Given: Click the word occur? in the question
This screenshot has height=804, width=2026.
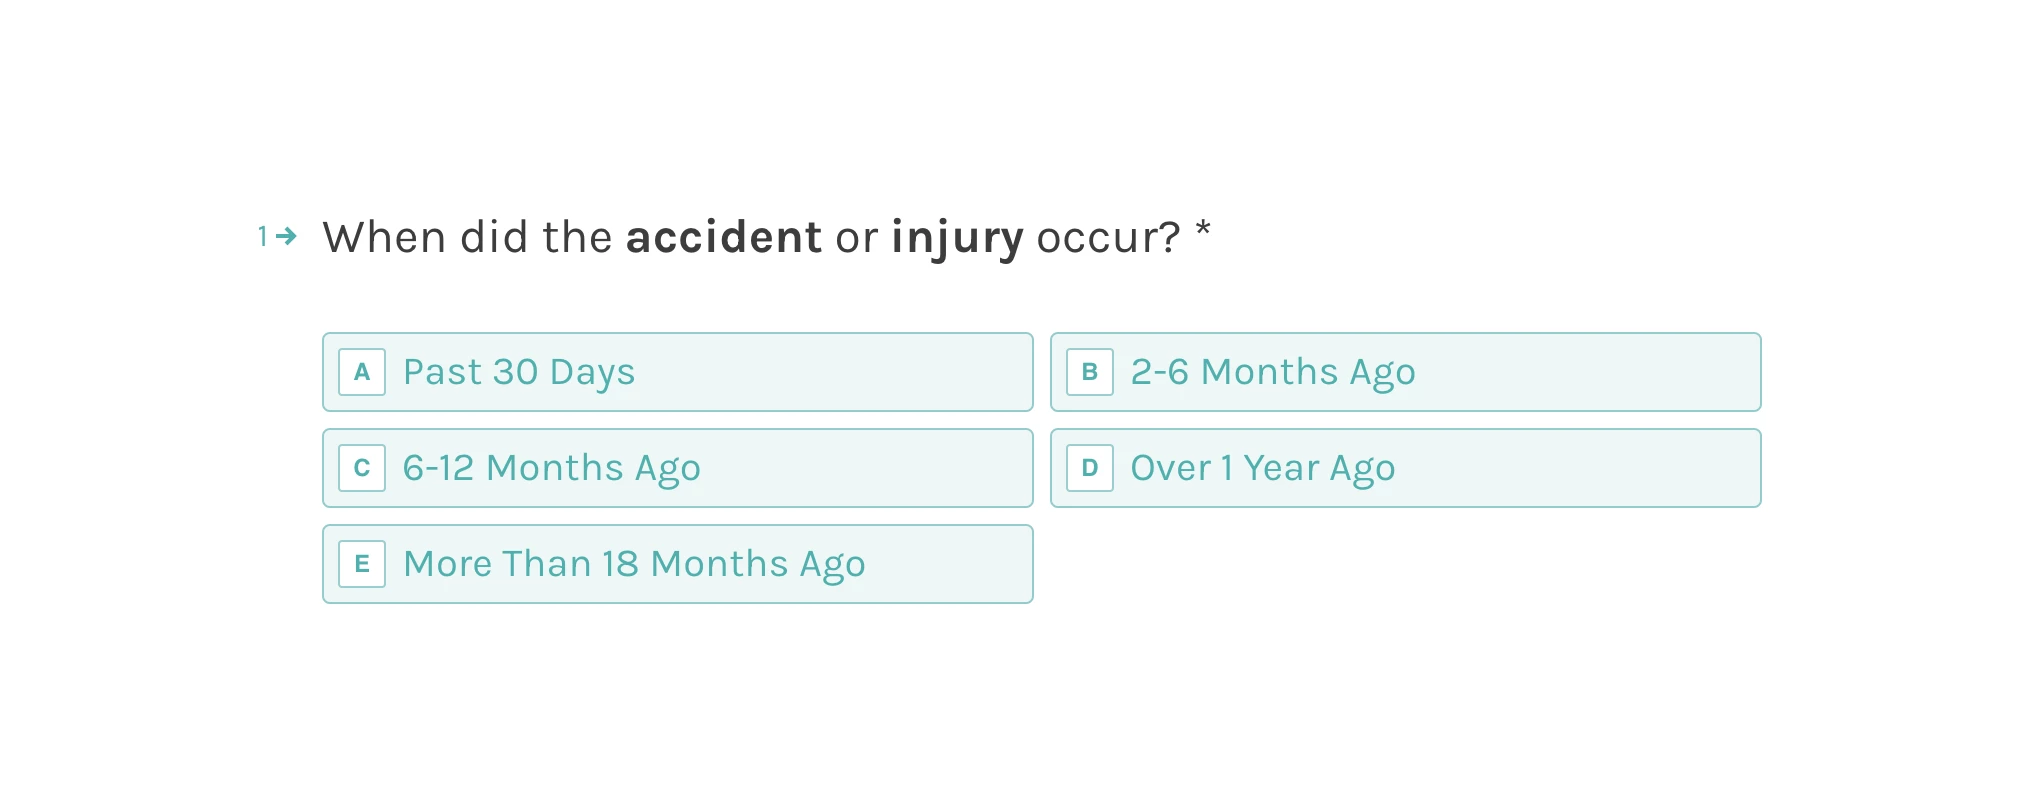Looking at the screenshot, I should [x=1109, y=238].
